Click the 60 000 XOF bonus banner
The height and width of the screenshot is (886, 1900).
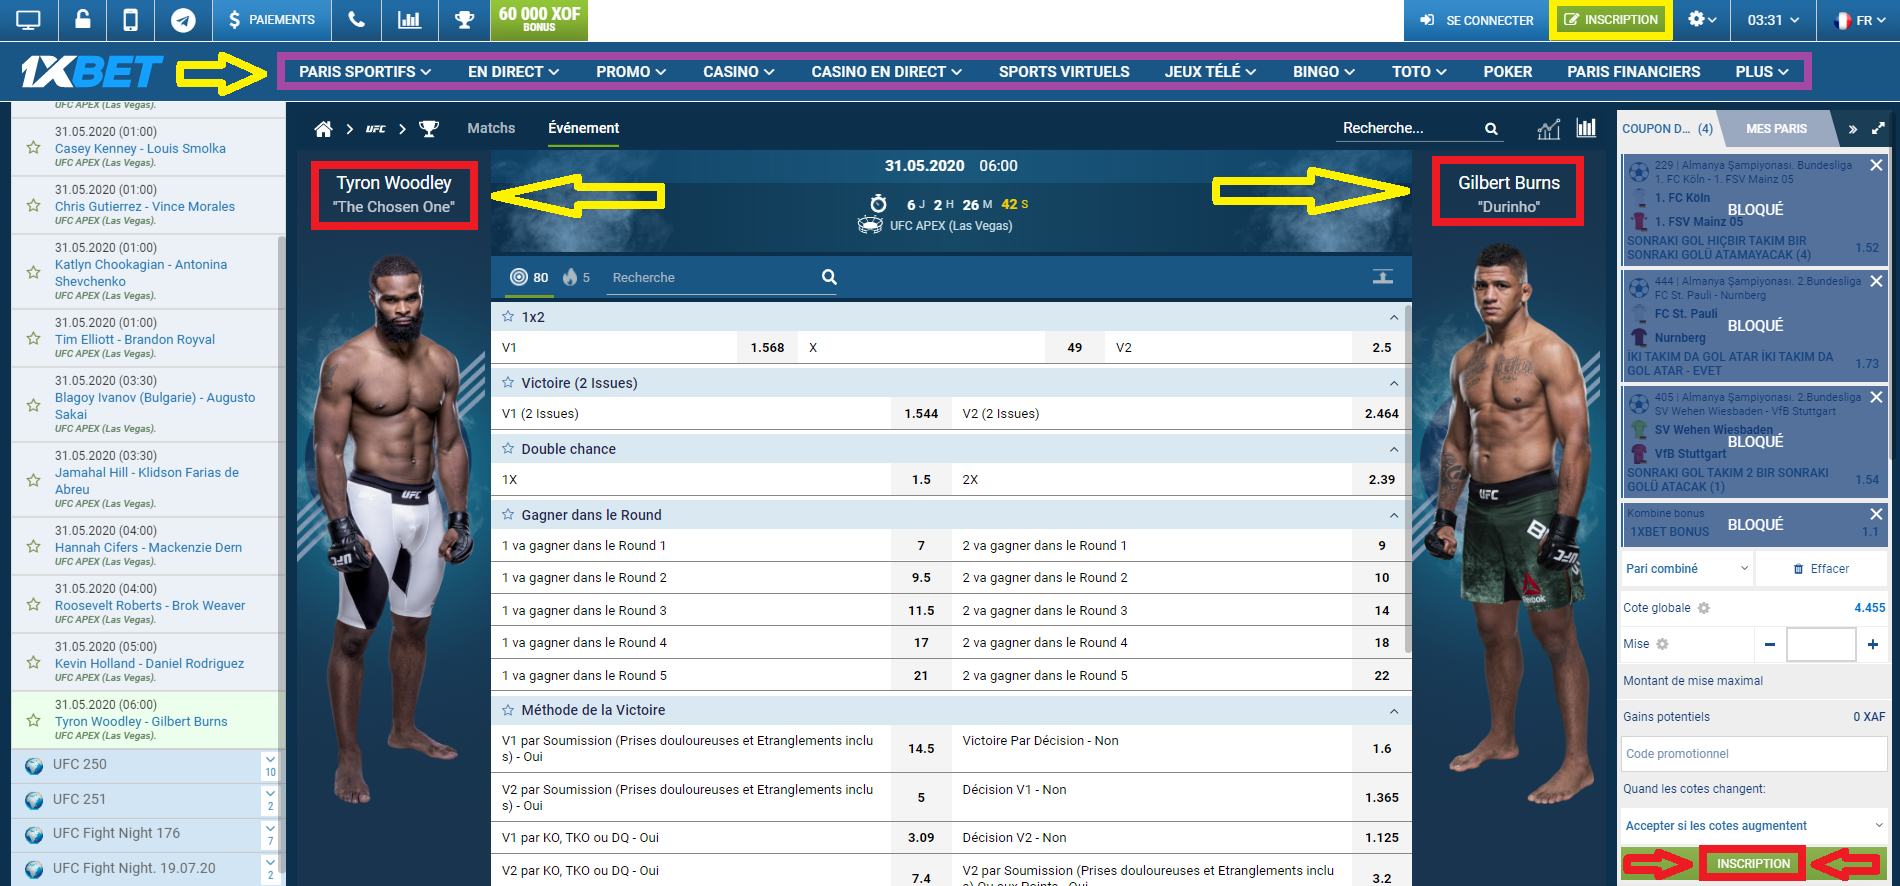click(540, 20)
